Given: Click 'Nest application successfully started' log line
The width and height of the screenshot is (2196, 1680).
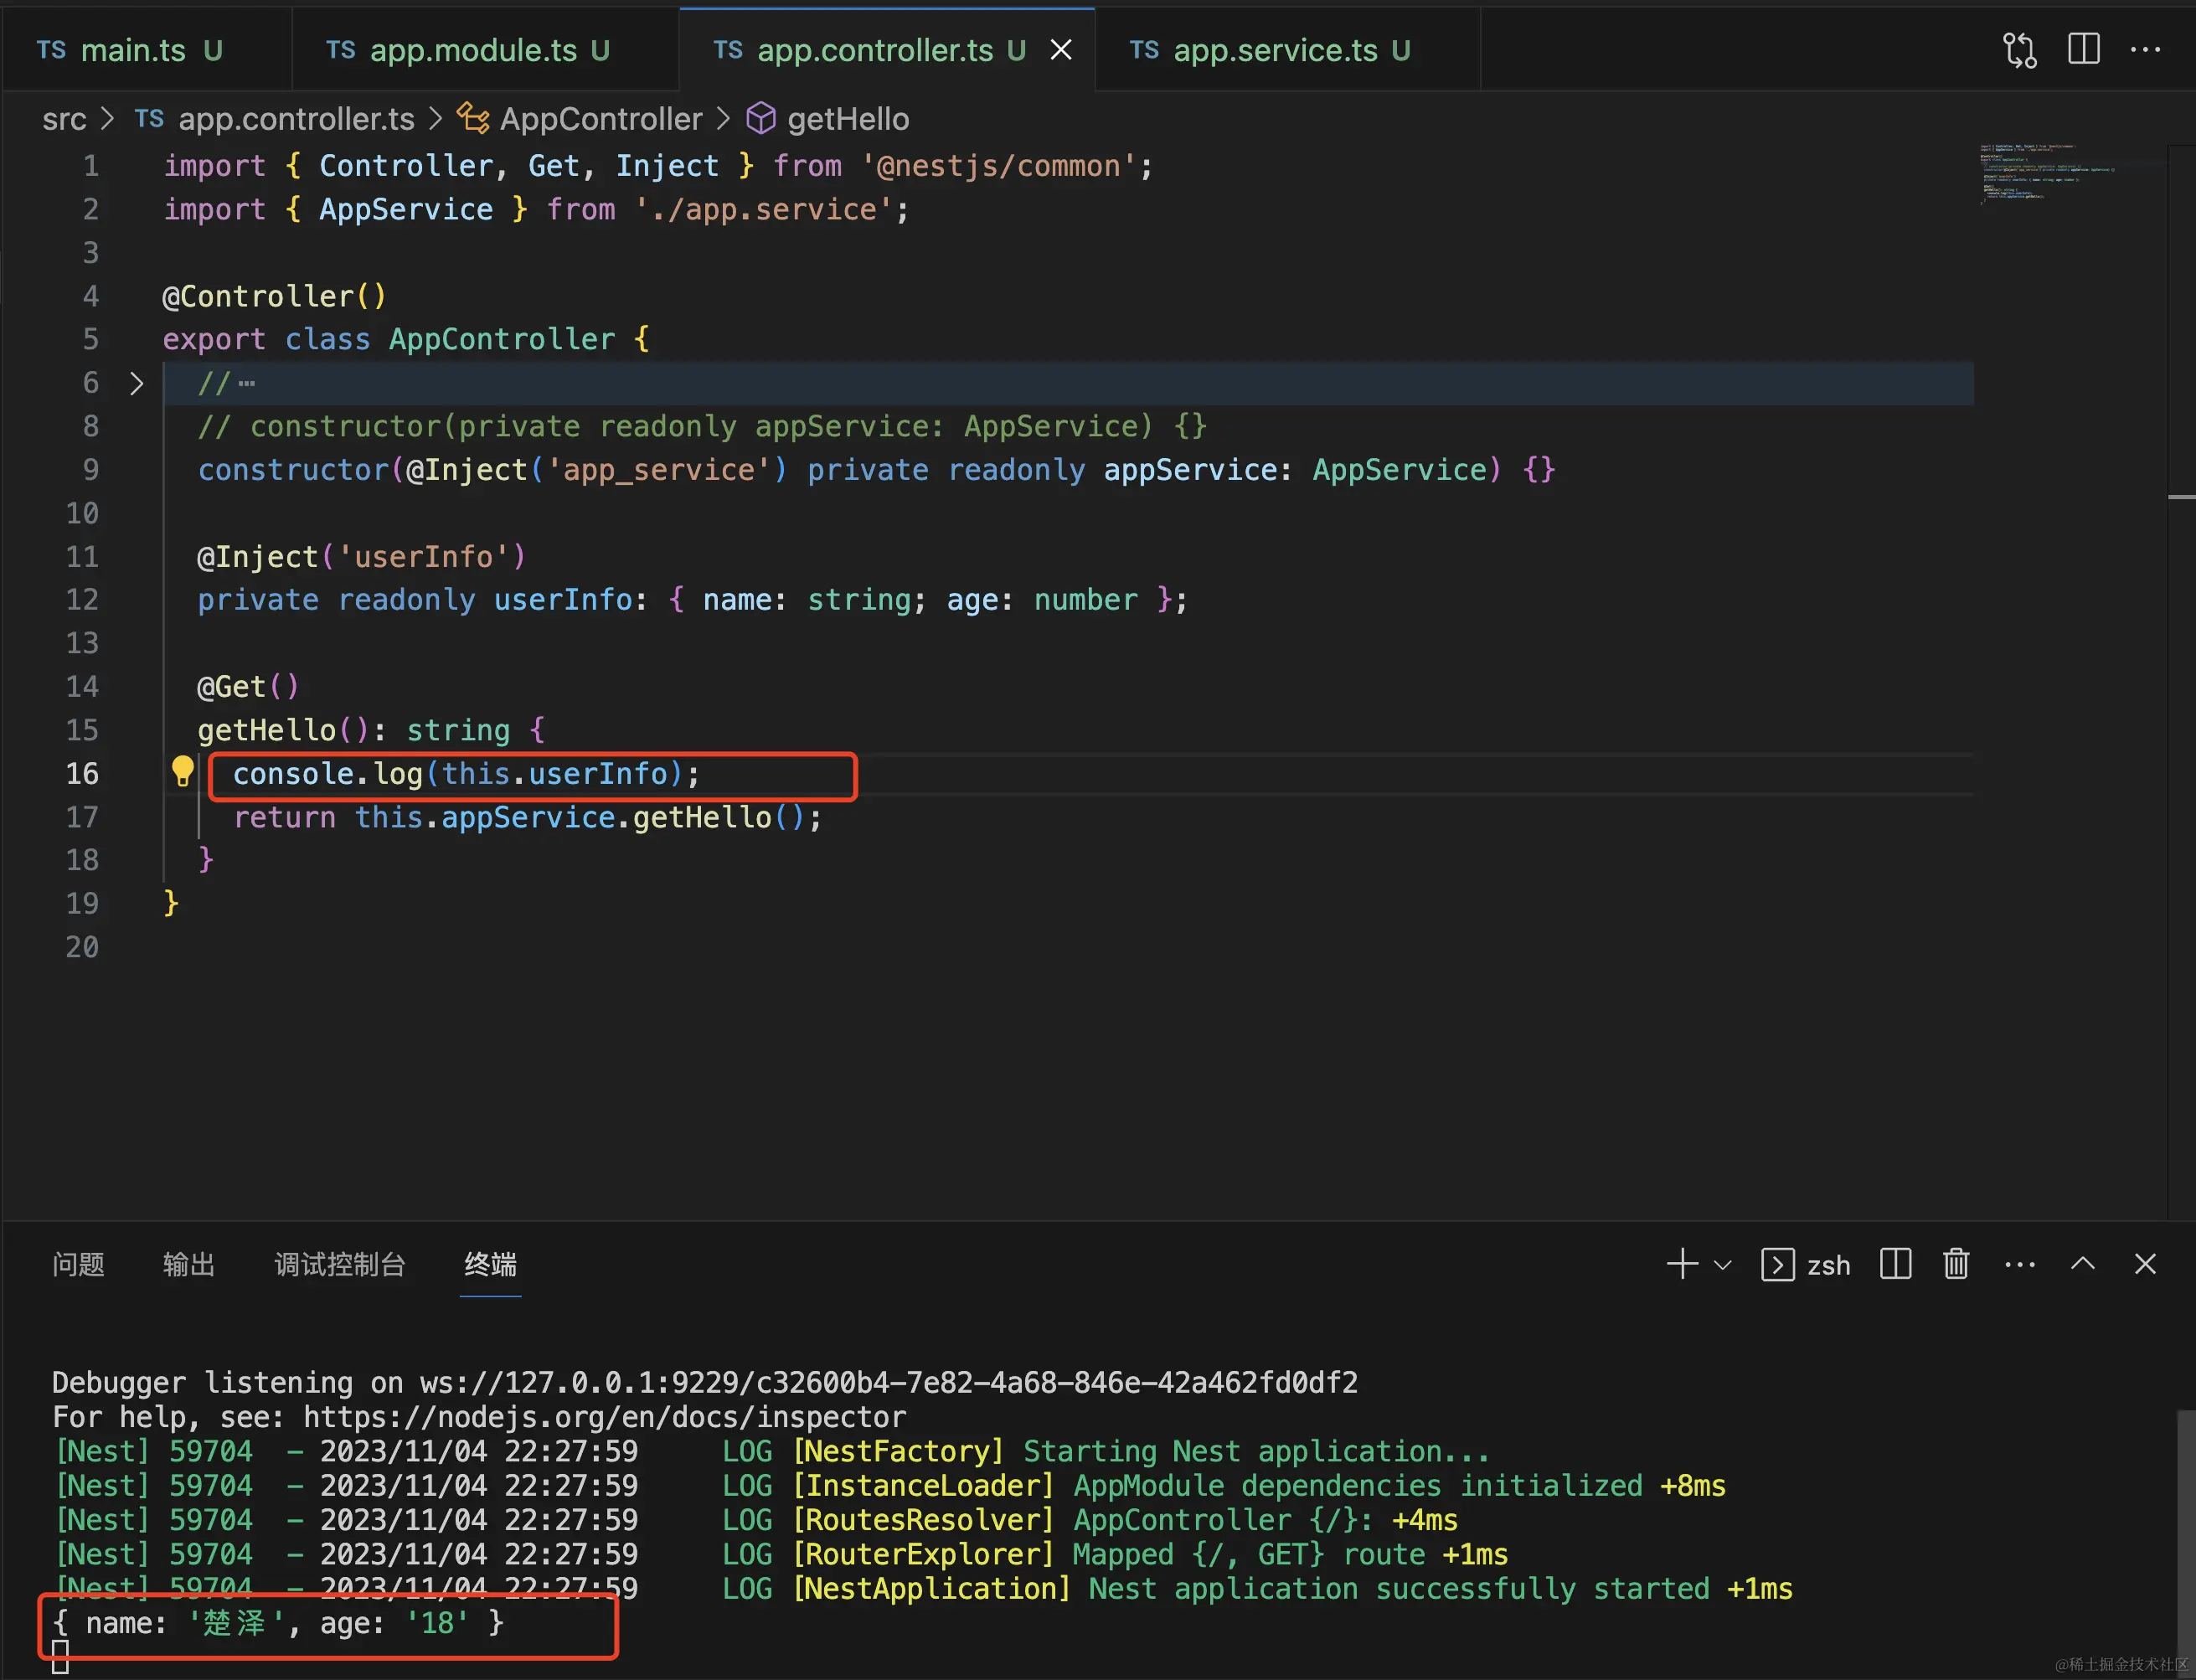Looking at the screenshot, I should click(x=1398, y=1588).
